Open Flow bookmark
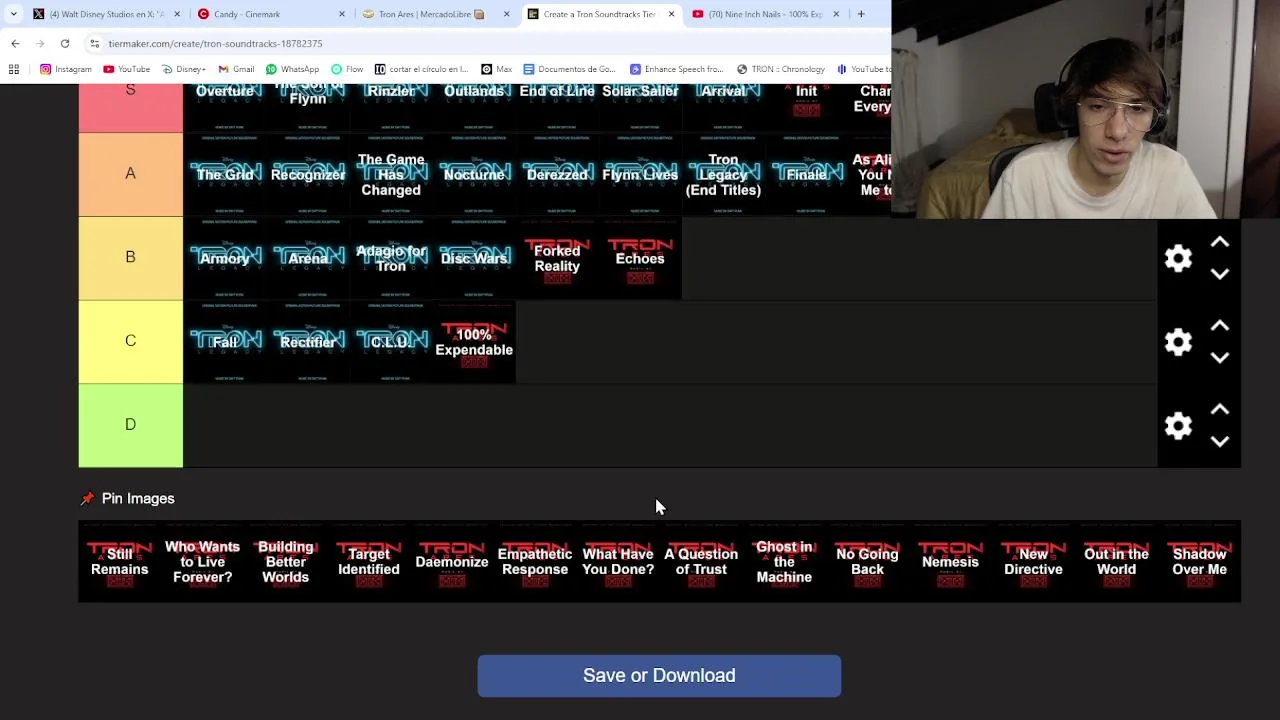This screenshot has width=1280, height=720. (346, 69)
